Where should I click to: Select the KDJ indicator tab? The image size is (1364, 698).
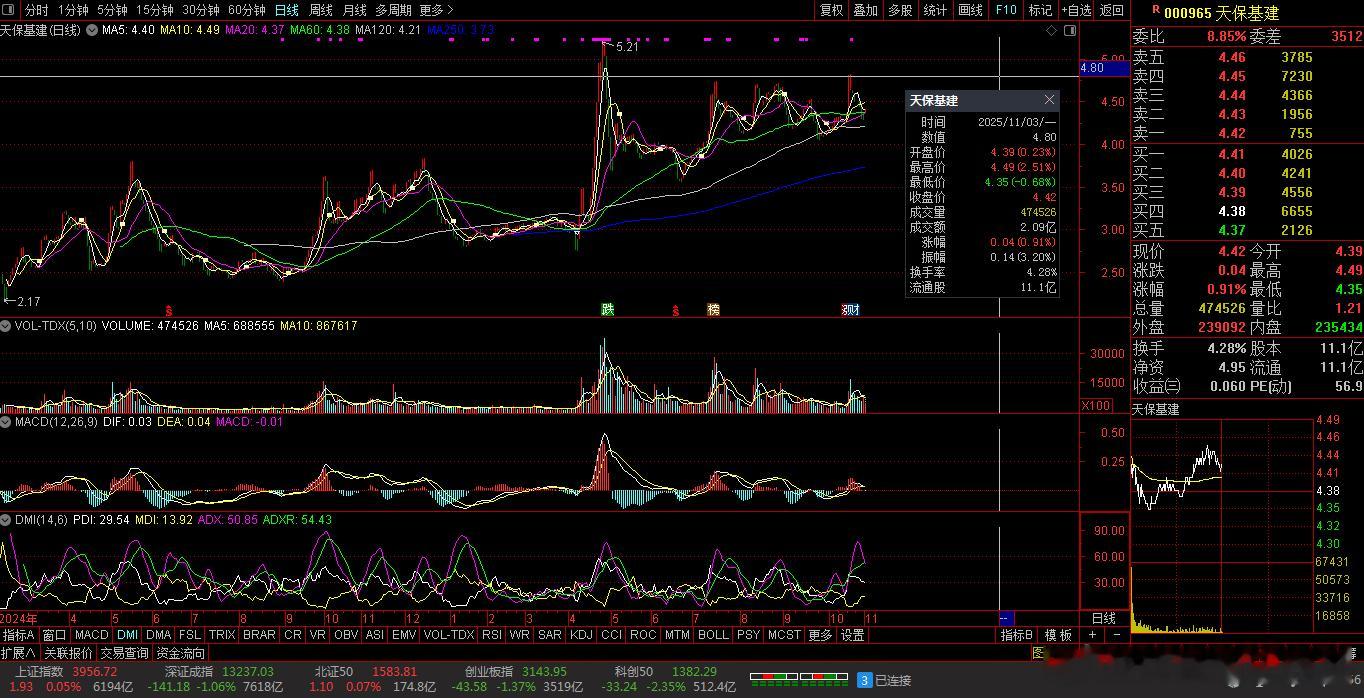581,635
